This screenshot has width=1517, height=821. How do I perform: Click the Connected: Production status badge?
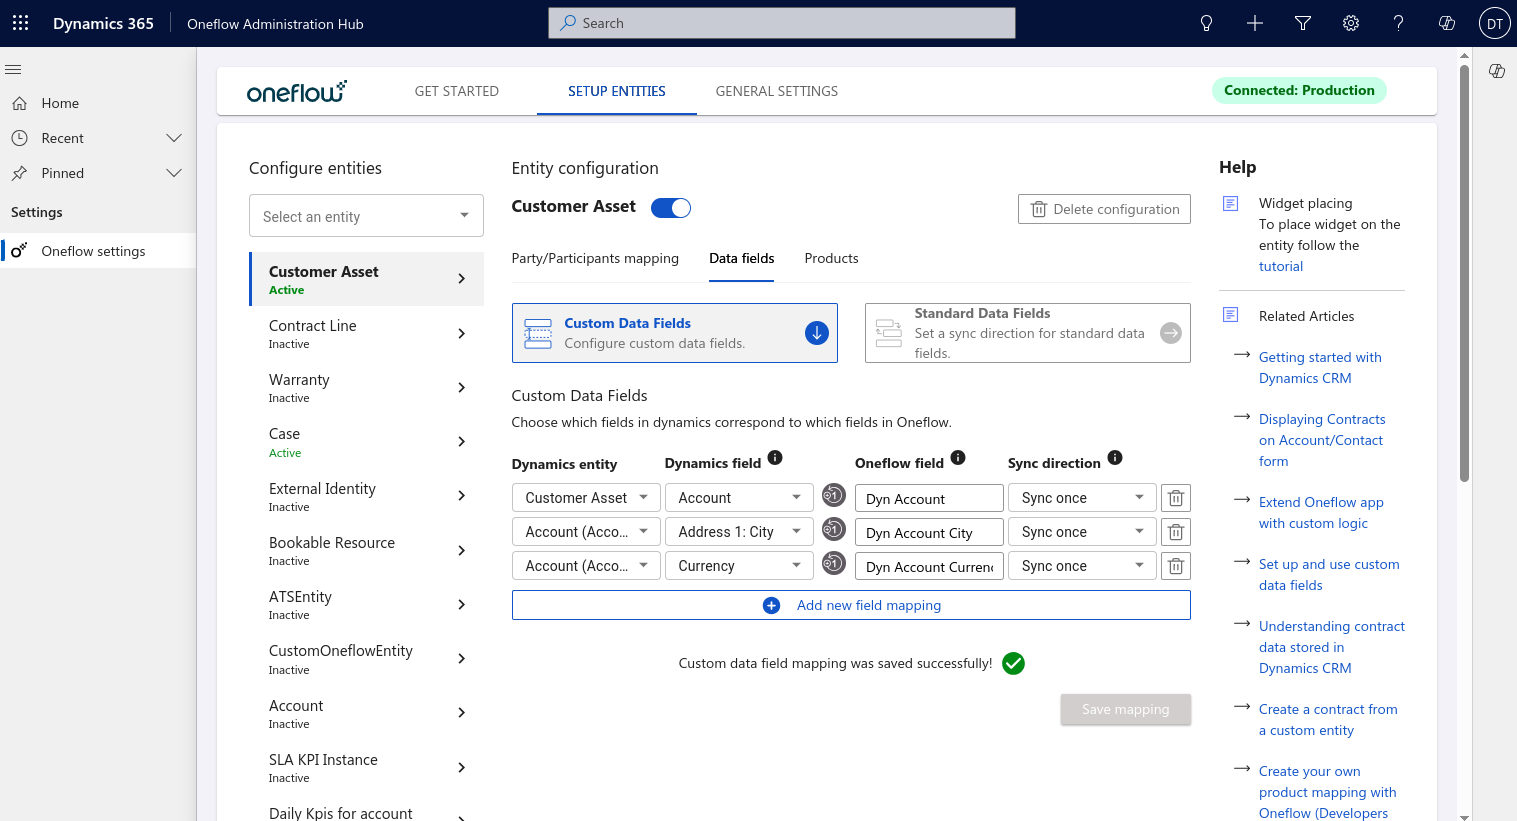point(1299,90)
